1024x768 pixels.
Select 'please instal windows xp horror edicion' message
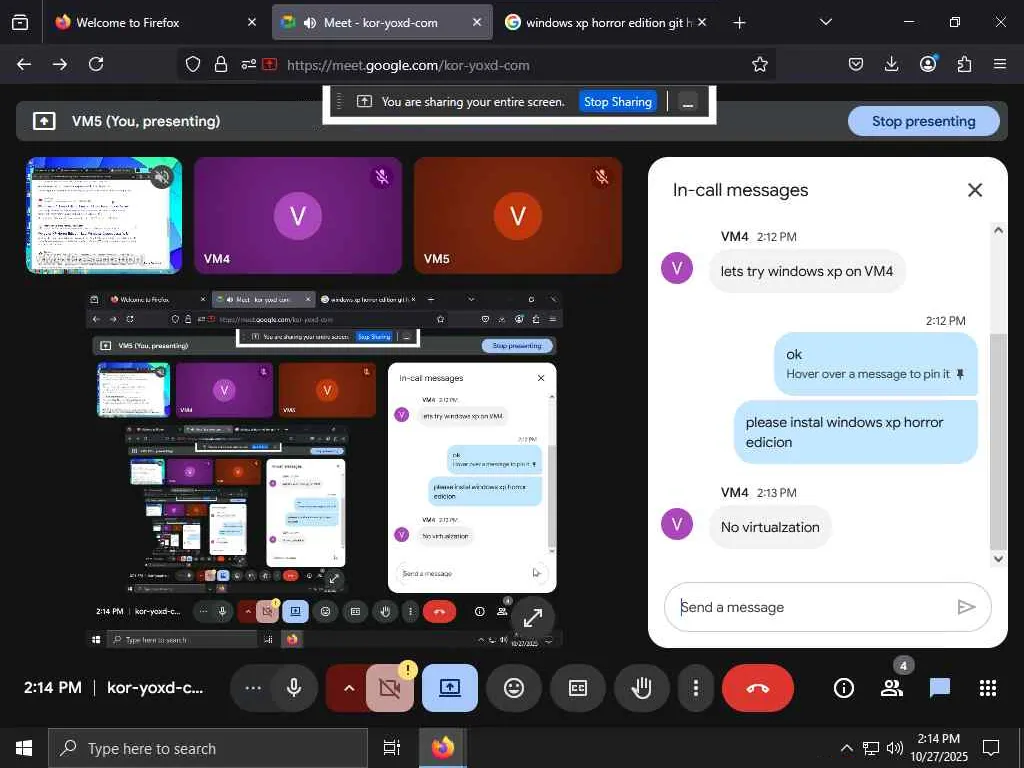click(856, 432)
